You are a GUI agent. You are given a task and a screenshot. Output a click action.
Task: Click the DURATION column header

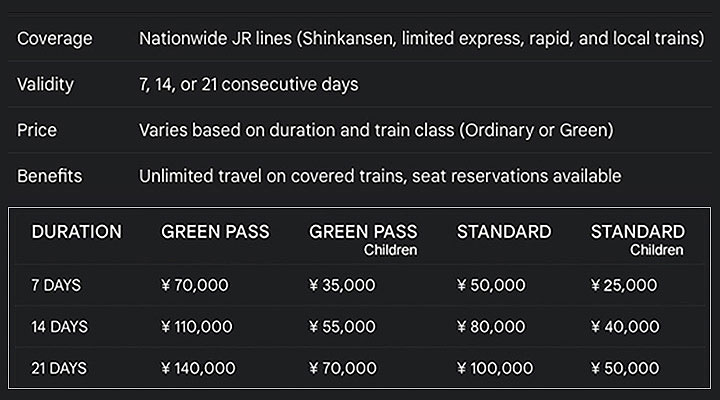tap(77, 232)
